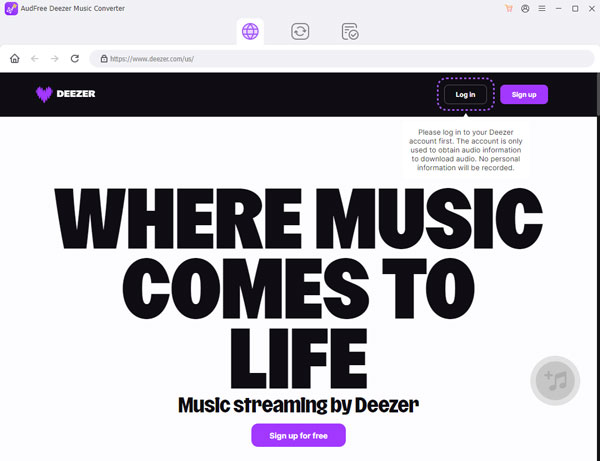Reload the current page
The height and width of the screenshot is (461, 600).
click(x=75, y=59)
